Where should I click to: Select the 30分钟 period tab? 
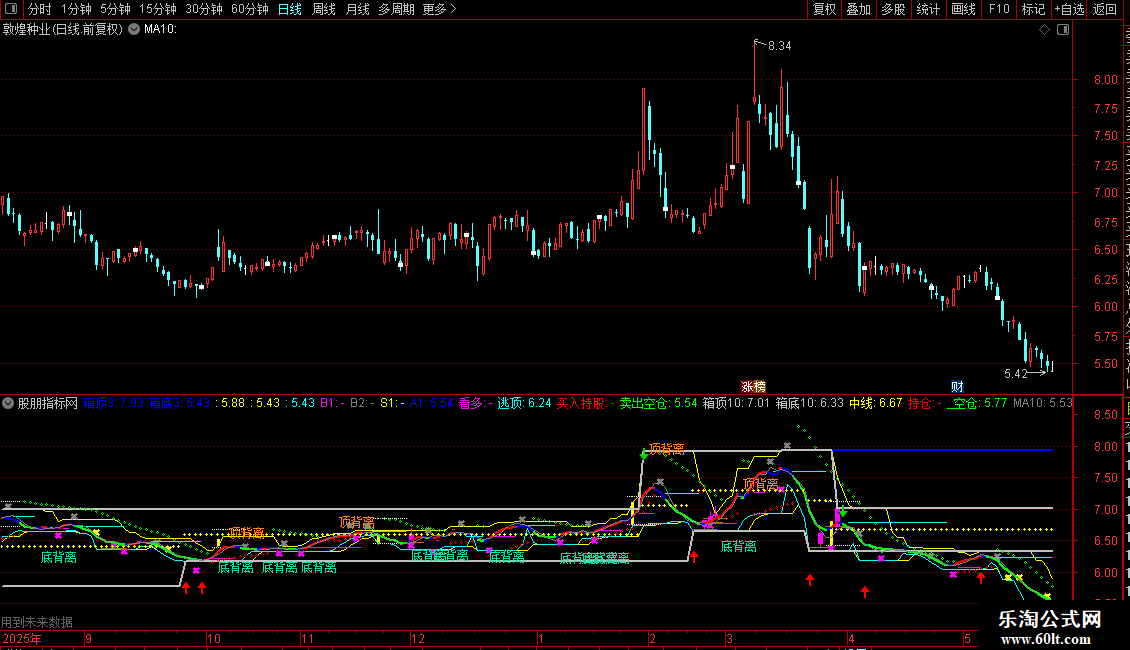tap(203, 9)
